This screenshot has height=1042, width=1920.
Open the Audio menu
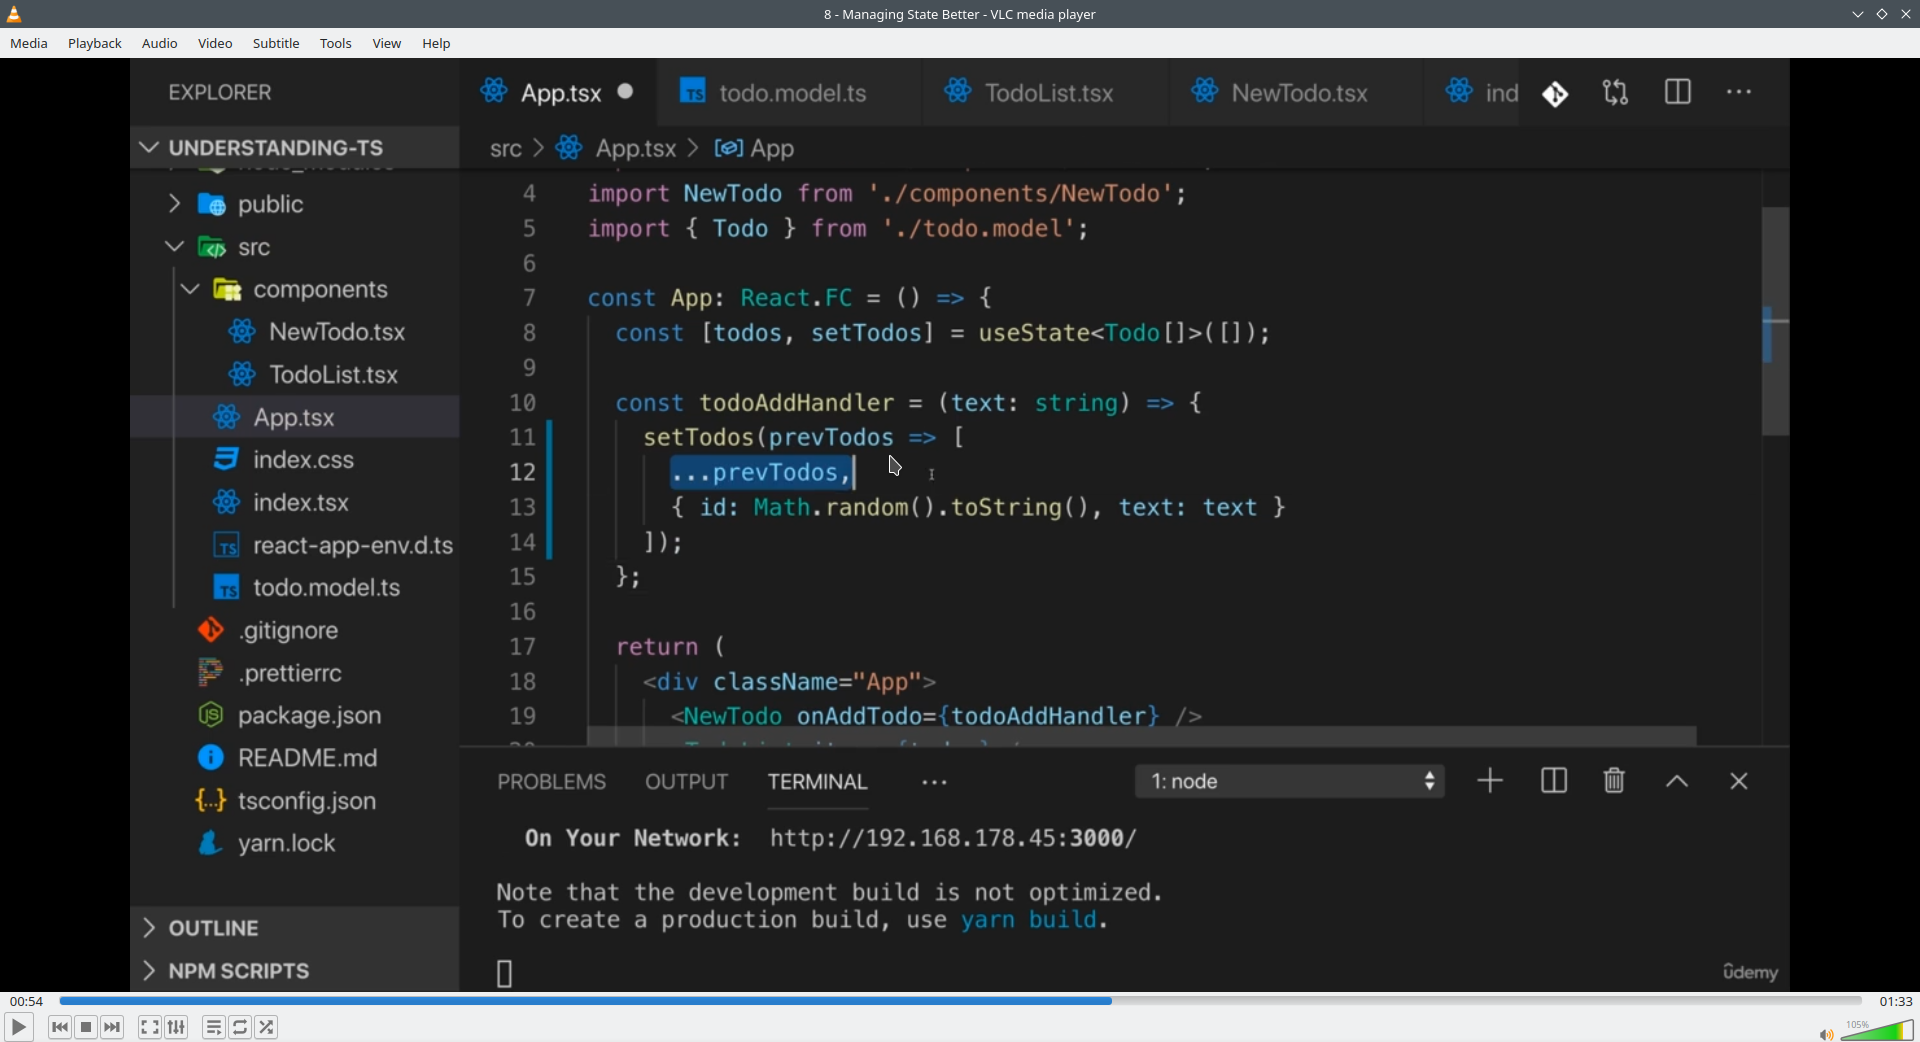point(160,44)
